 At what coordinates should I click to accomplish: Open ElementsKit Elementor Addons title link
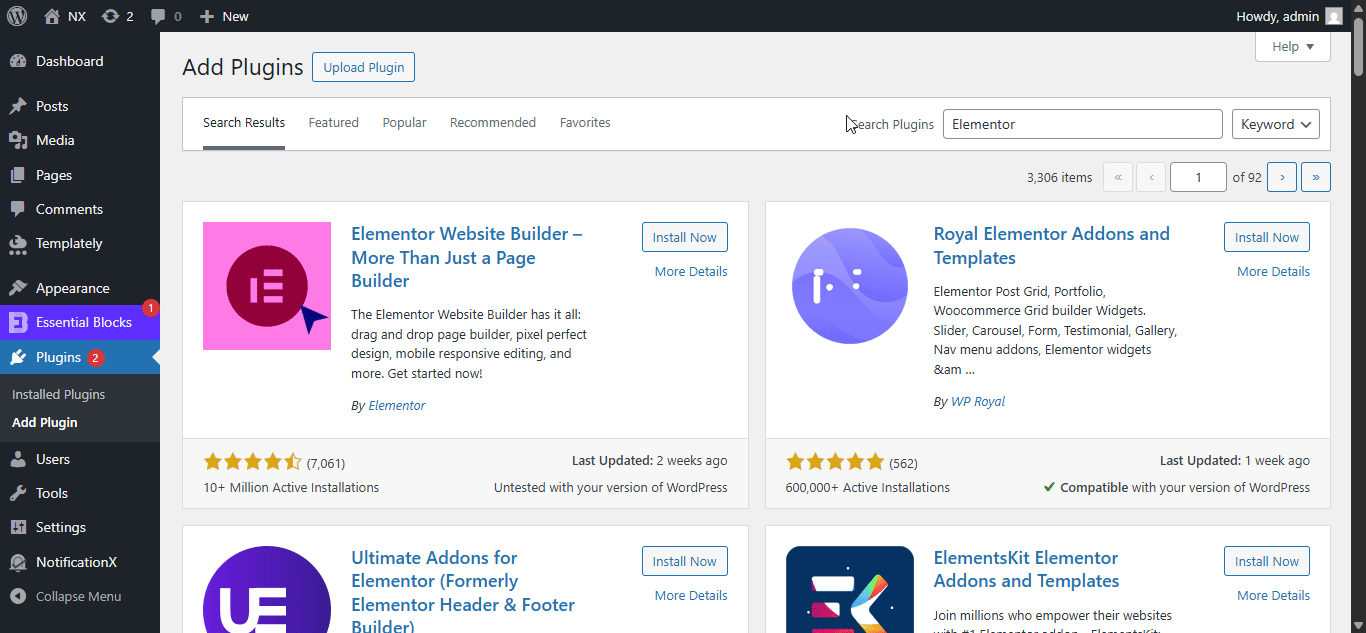[1027, 569]
